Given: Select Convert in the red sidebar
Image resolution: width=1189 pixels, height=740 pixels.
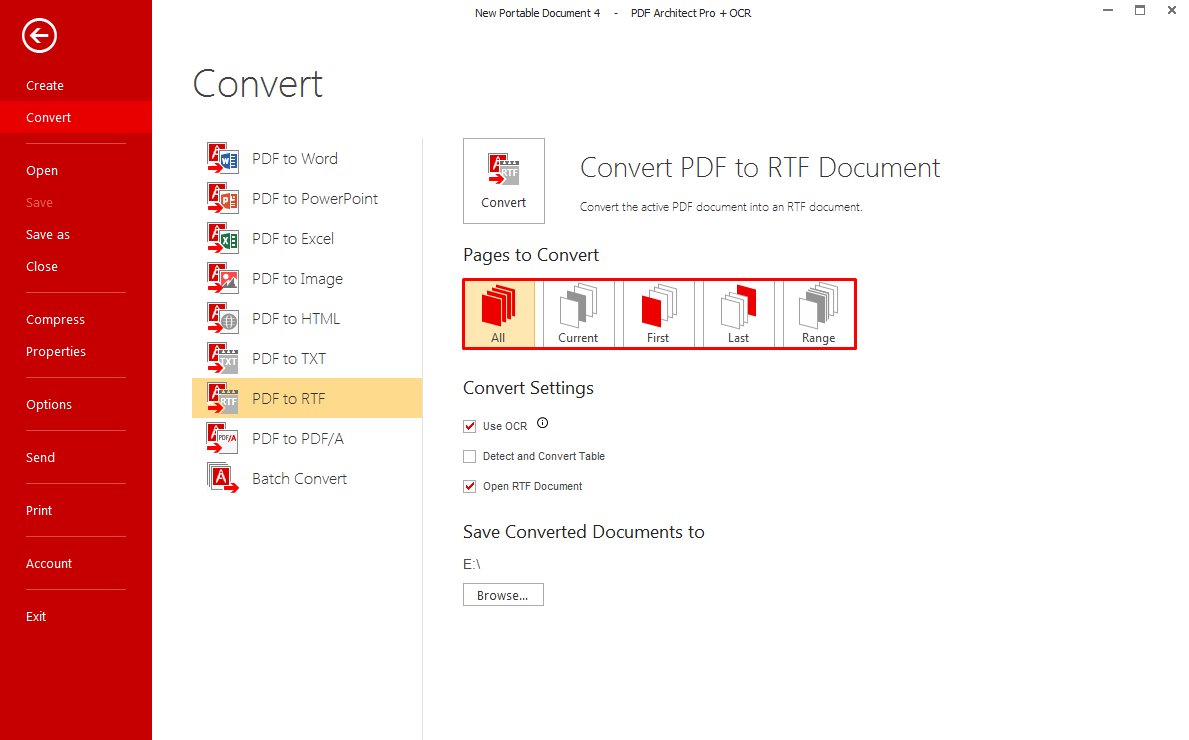Looking at the screenshot, I should click(76, 118).
